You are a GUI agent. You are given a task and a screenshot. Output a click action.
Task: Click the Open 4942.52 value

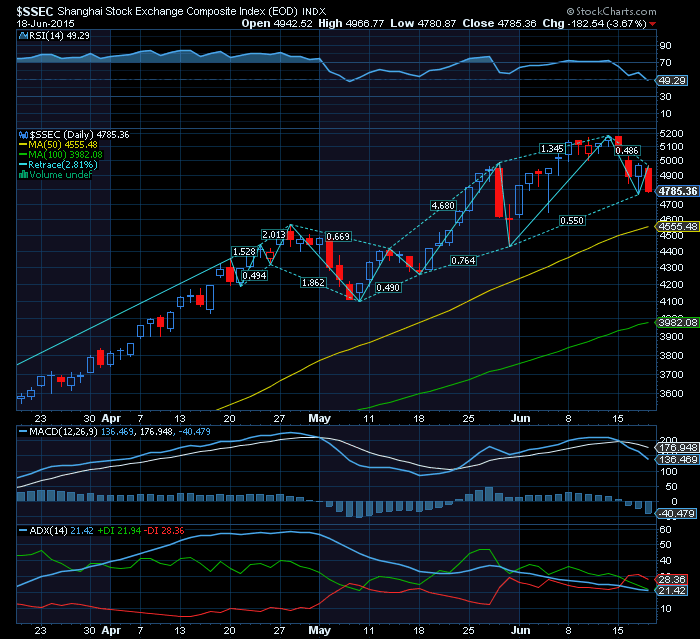pos(277,24)
